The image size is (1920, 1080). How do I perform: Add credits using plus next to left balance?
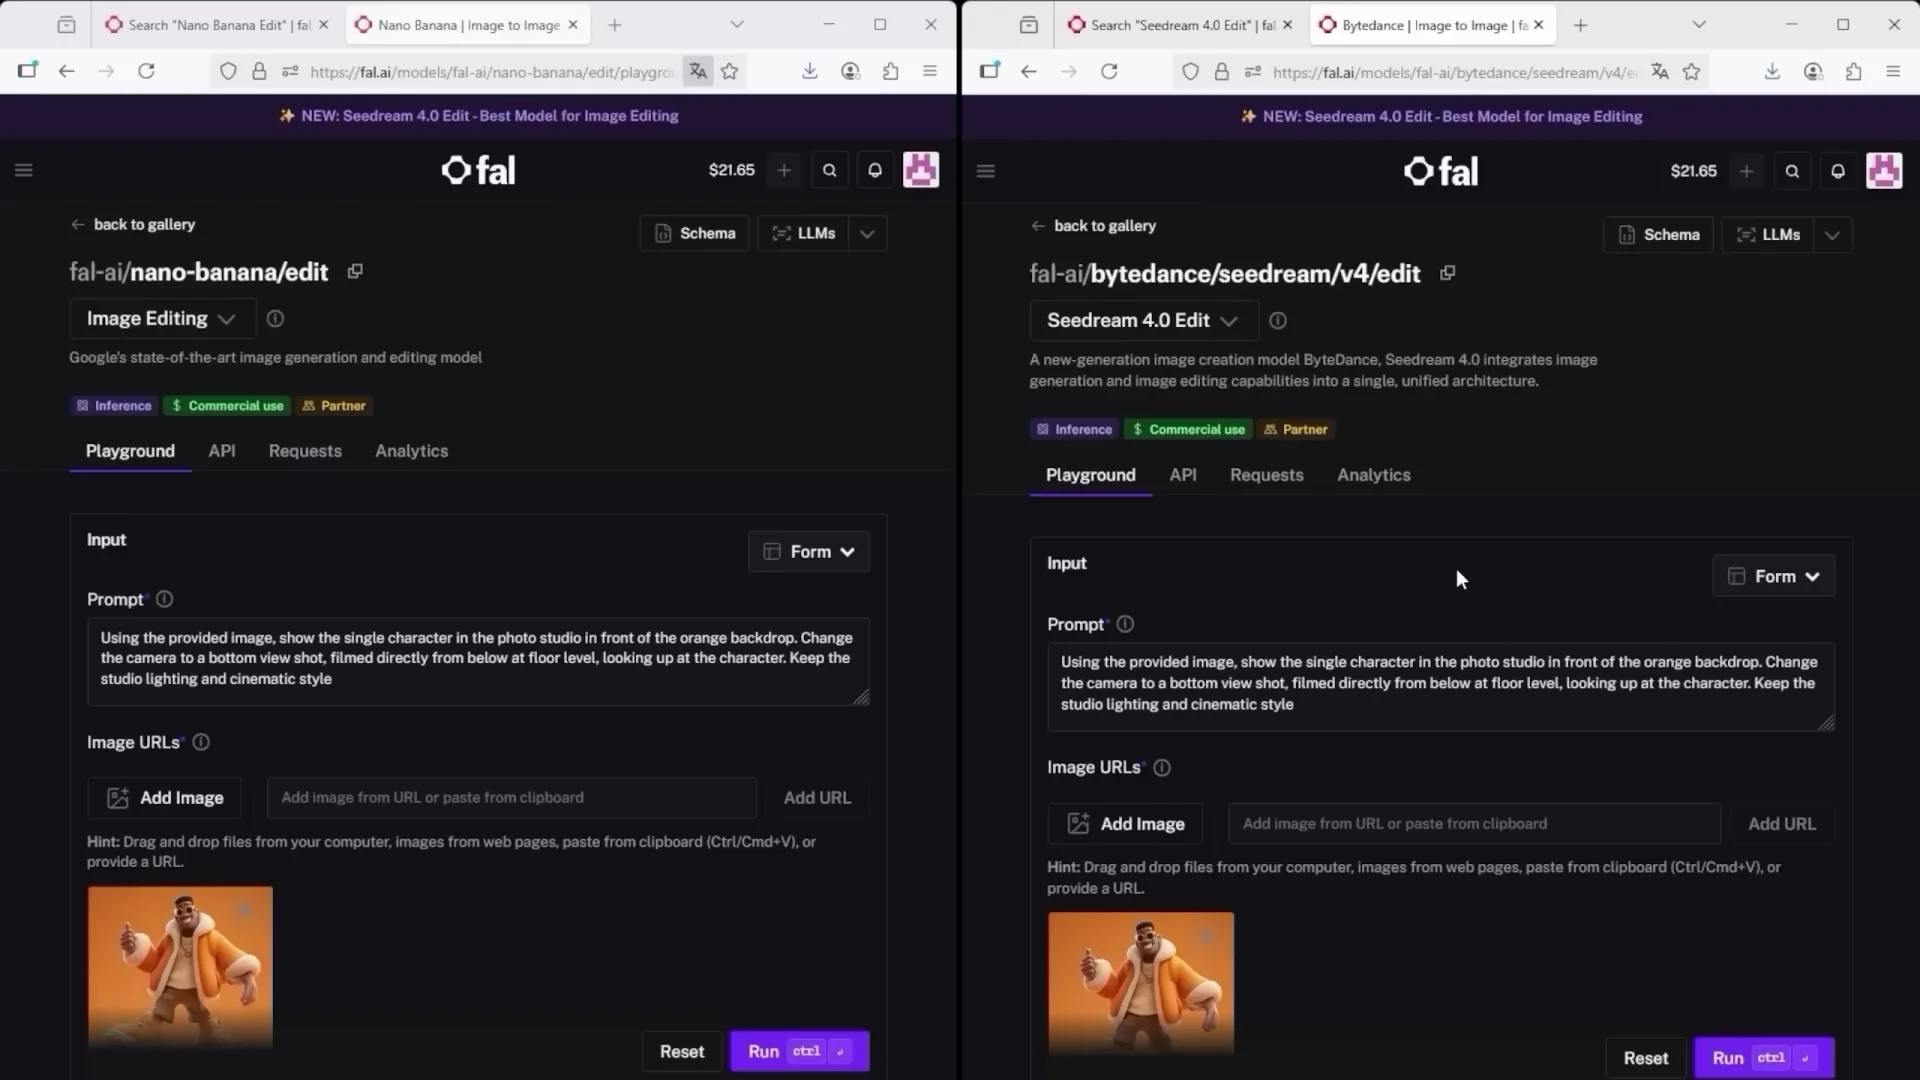784,171
